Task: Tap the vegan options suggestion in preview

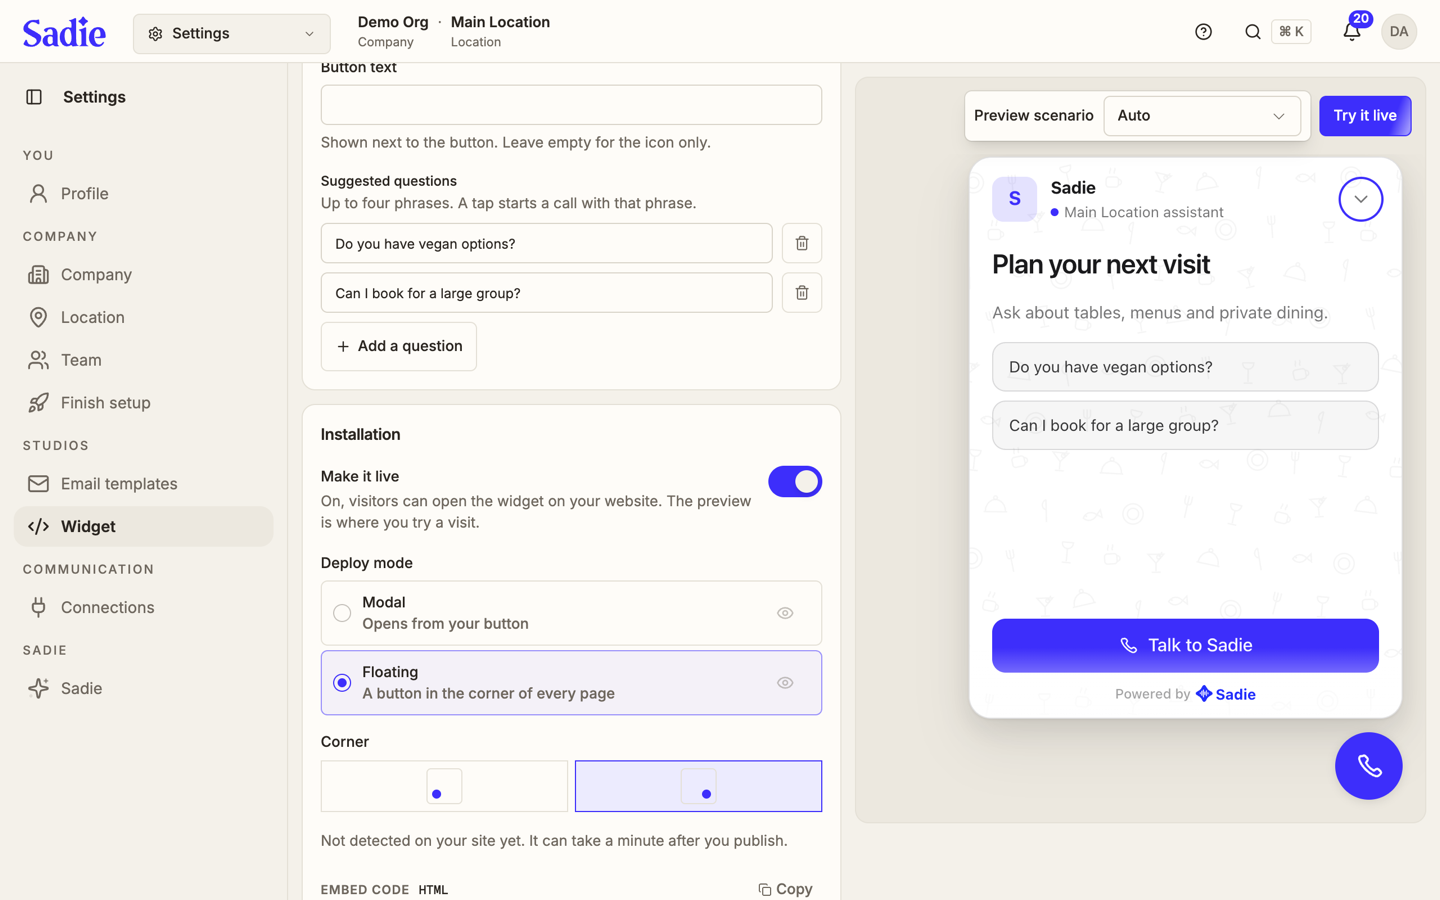Action: point(1185,367)
